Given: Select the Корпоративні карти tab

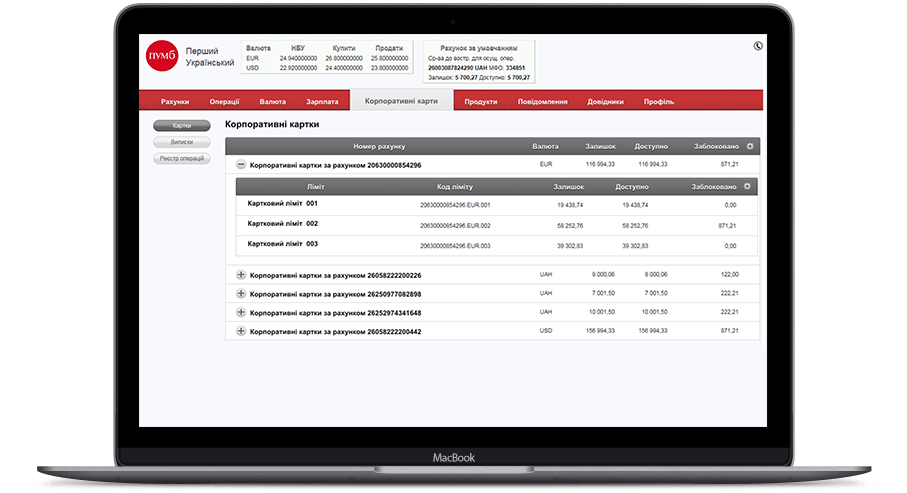Looking at the screenshot, I should tap(401, 101).
